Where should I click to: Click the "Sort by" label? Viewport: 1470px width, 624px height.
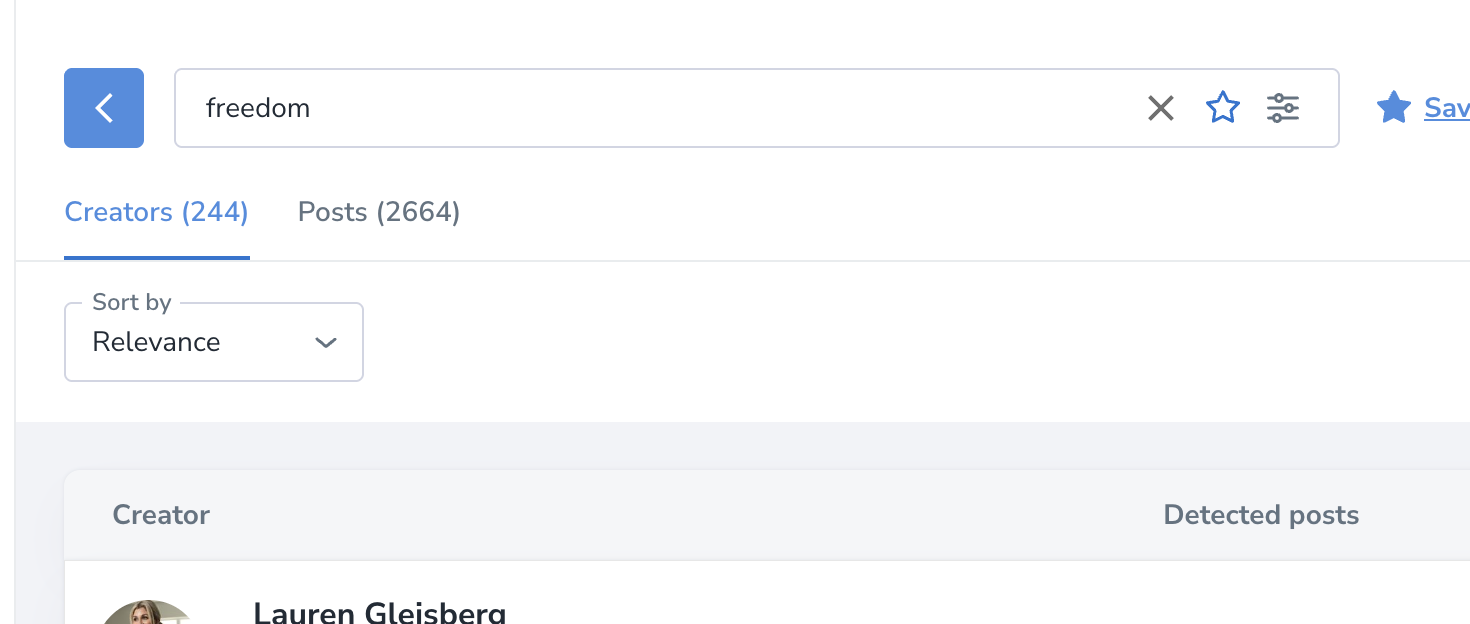point(132,302)
